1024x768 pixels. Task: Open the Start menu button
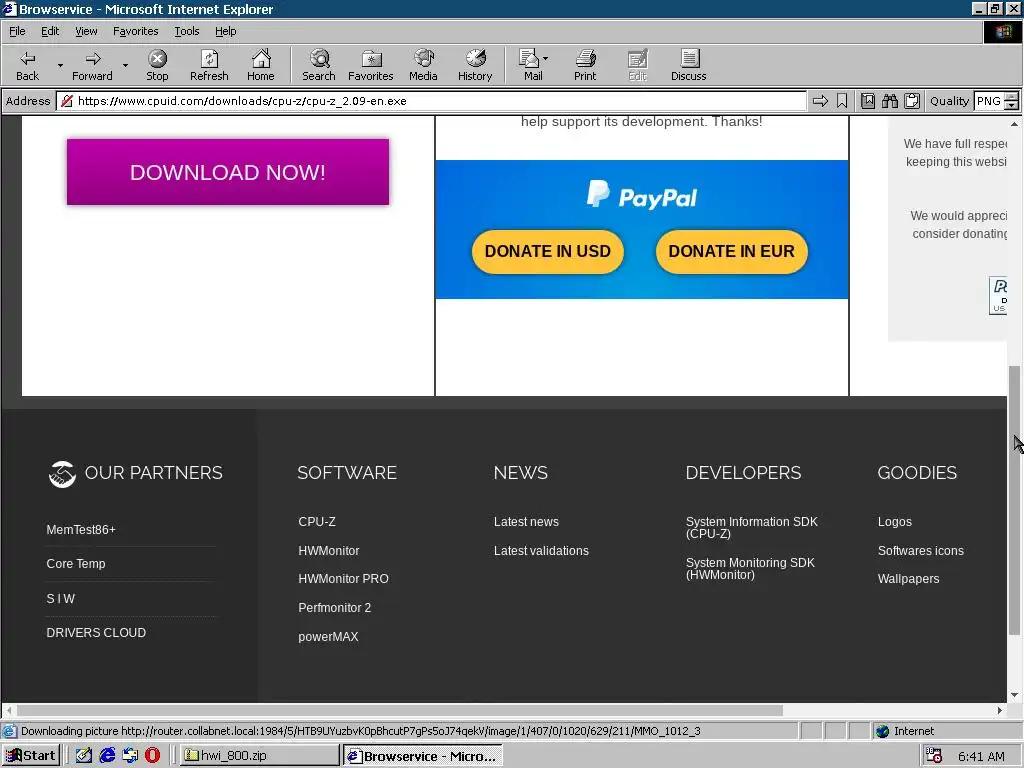coord(31,756)
